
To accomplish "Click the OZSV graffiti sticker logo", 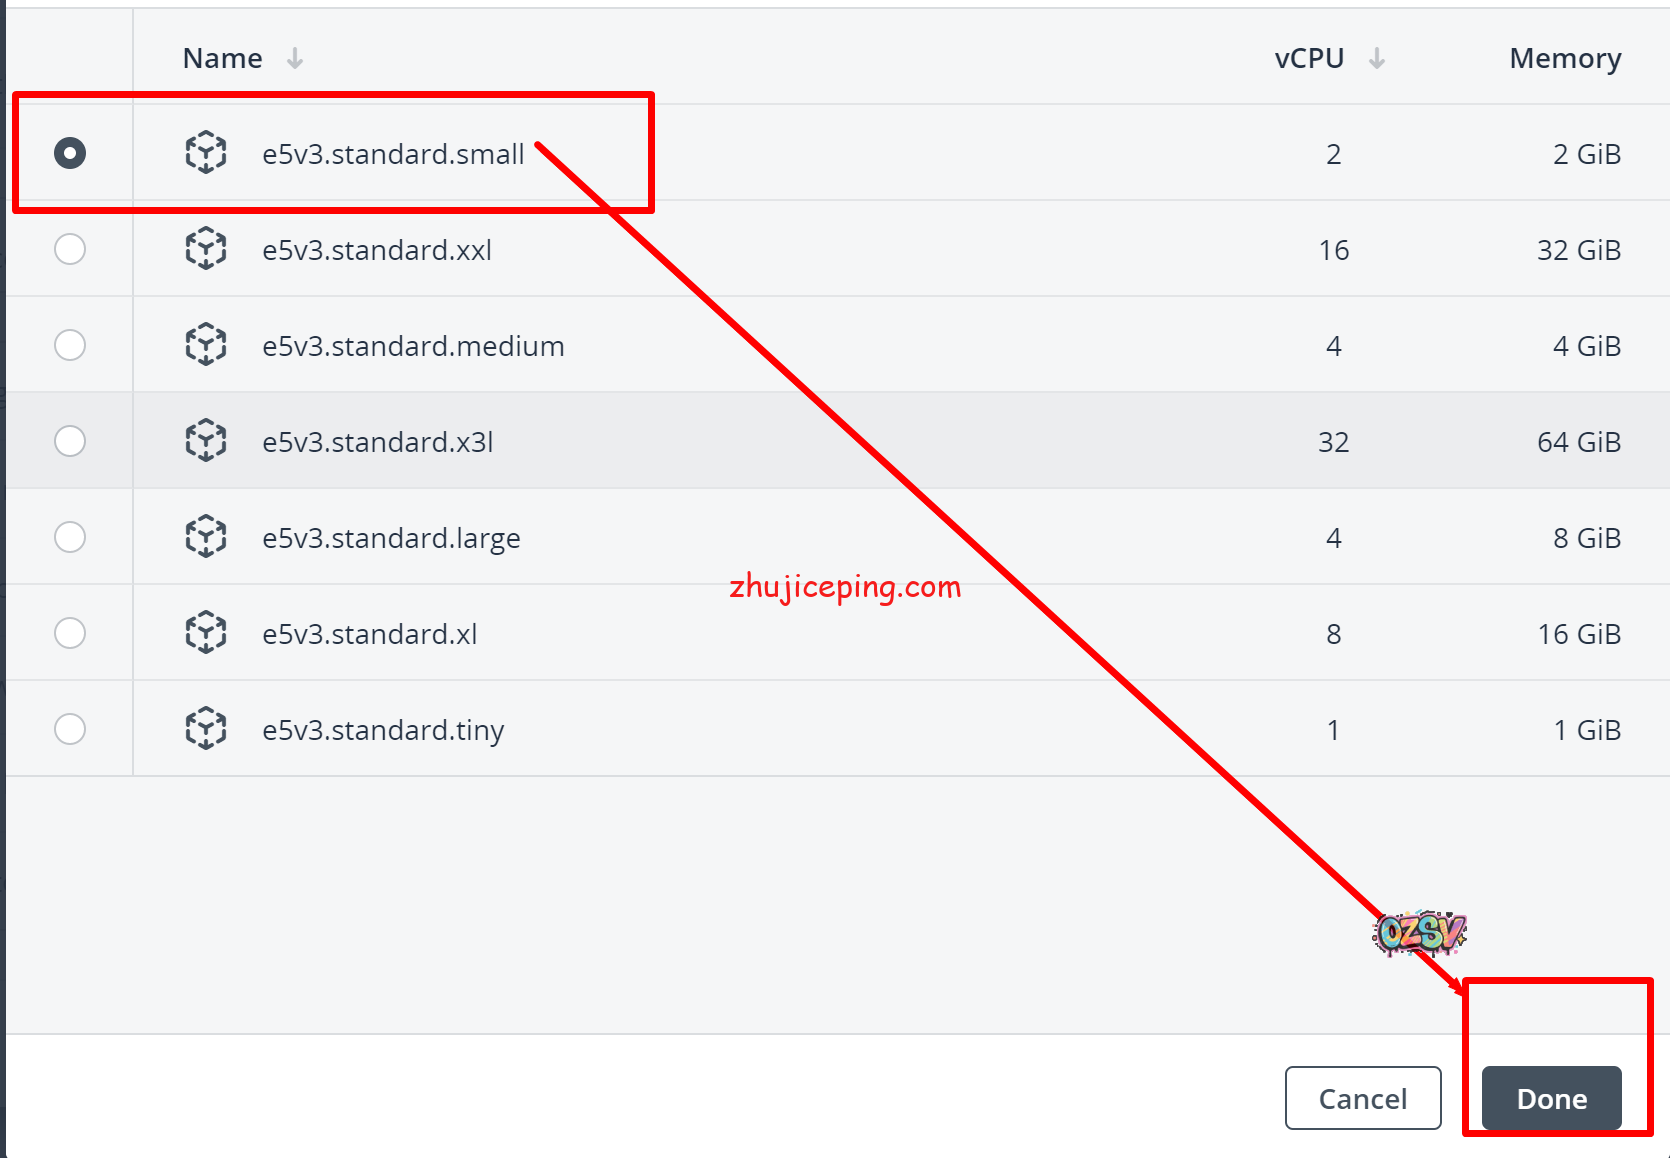I will coord(1419,933).
